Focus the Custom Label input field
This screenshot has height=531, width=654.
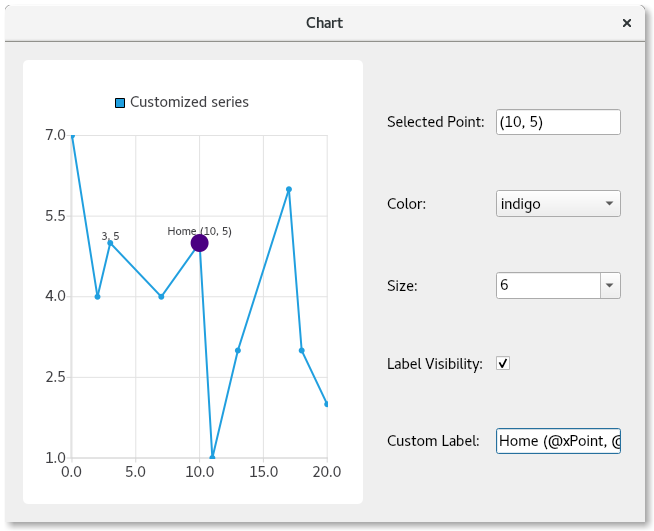(558, 441)
